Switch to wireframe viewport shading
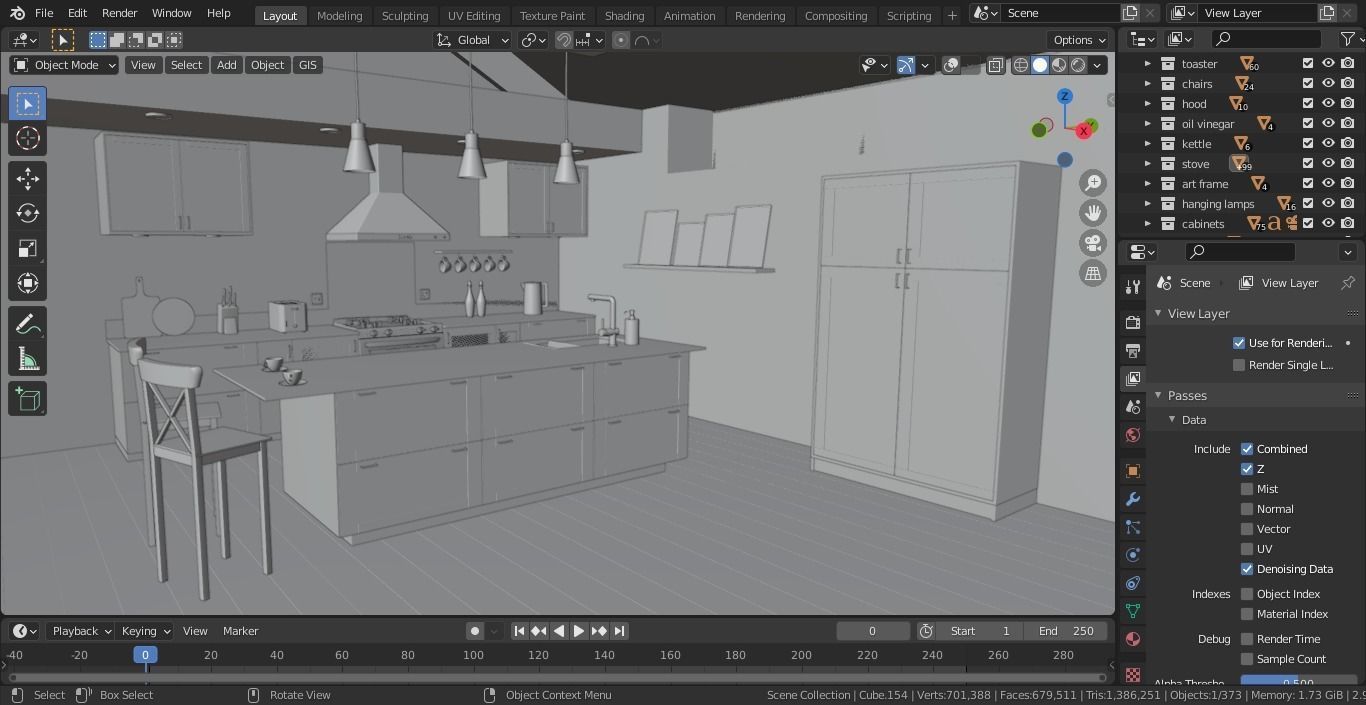 1021,65
